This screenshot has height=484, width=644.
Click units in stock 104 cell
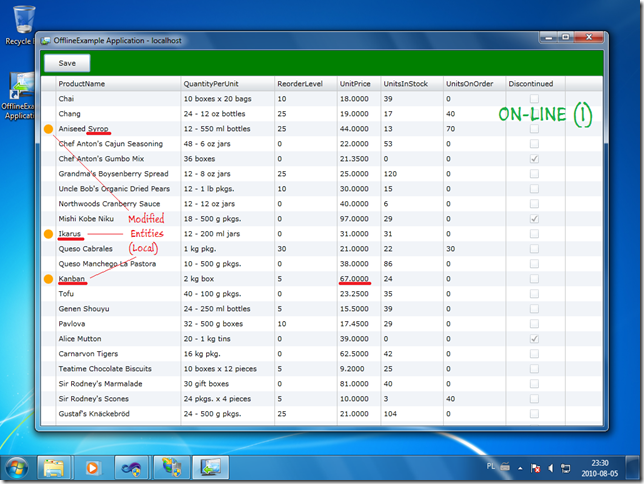tap(412, 414)
